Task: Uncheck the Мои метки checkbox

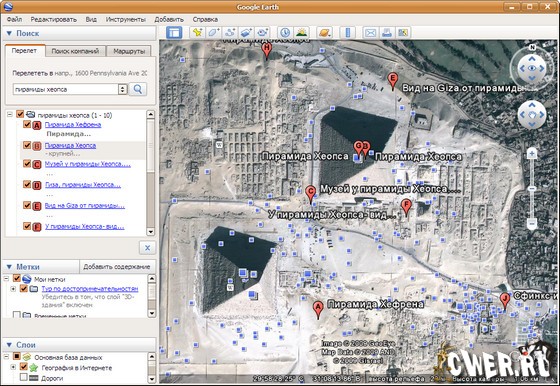Action: tap(16, 278)
